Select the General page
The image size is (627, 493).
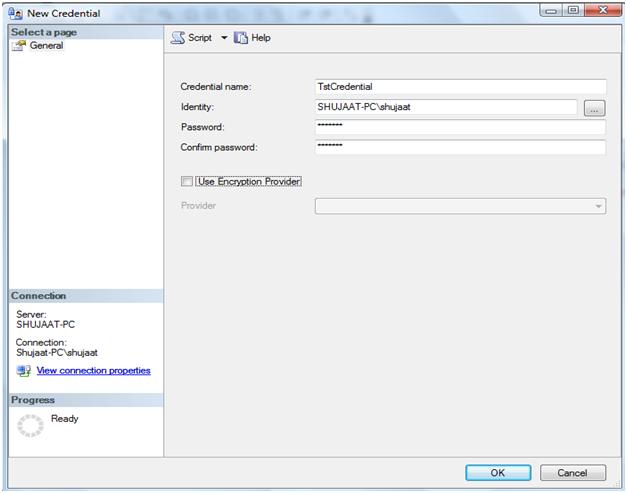coord(46,46)
